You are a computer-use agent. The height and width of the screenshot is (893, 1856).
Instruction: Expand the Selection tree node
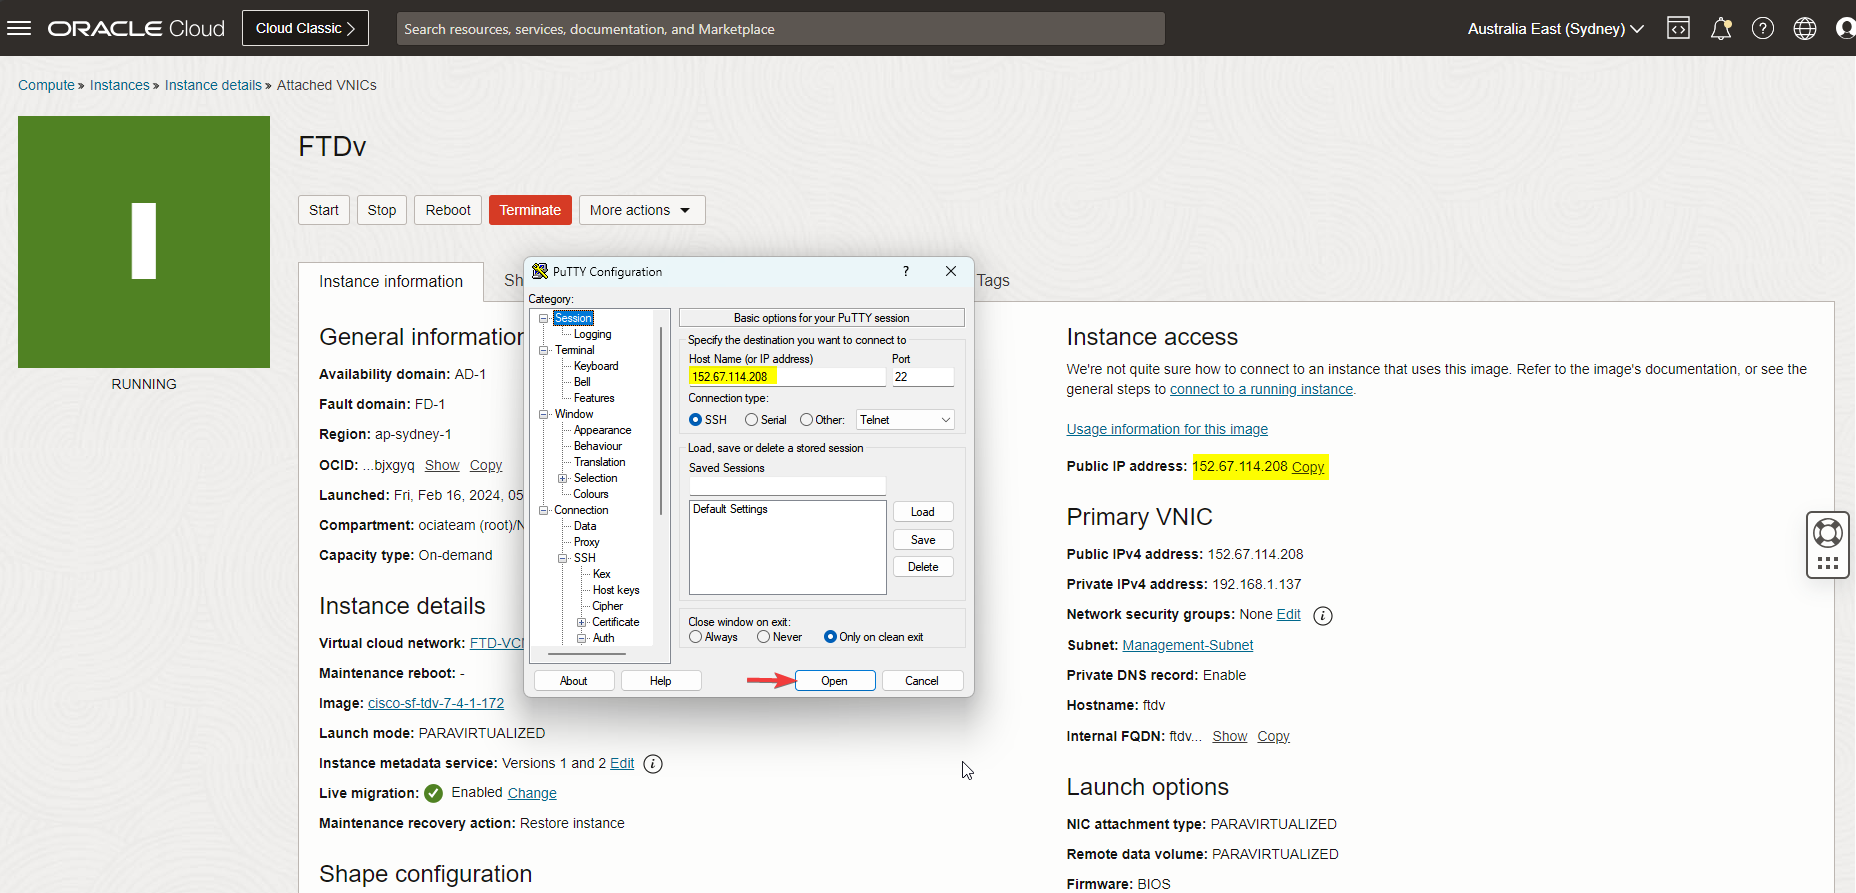pos(563,478)
